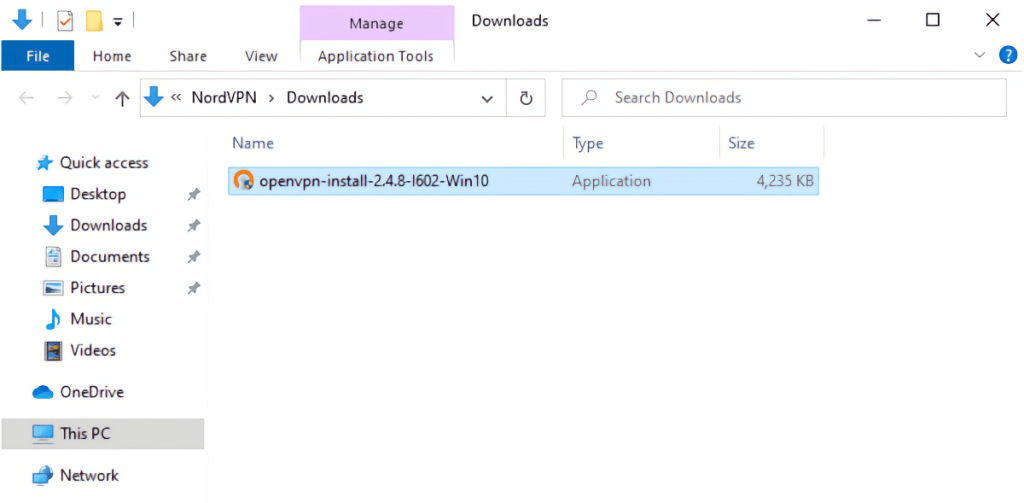Click the Application type cell
This screenshot has height=503, width=1024.
(x=611, y=181)
